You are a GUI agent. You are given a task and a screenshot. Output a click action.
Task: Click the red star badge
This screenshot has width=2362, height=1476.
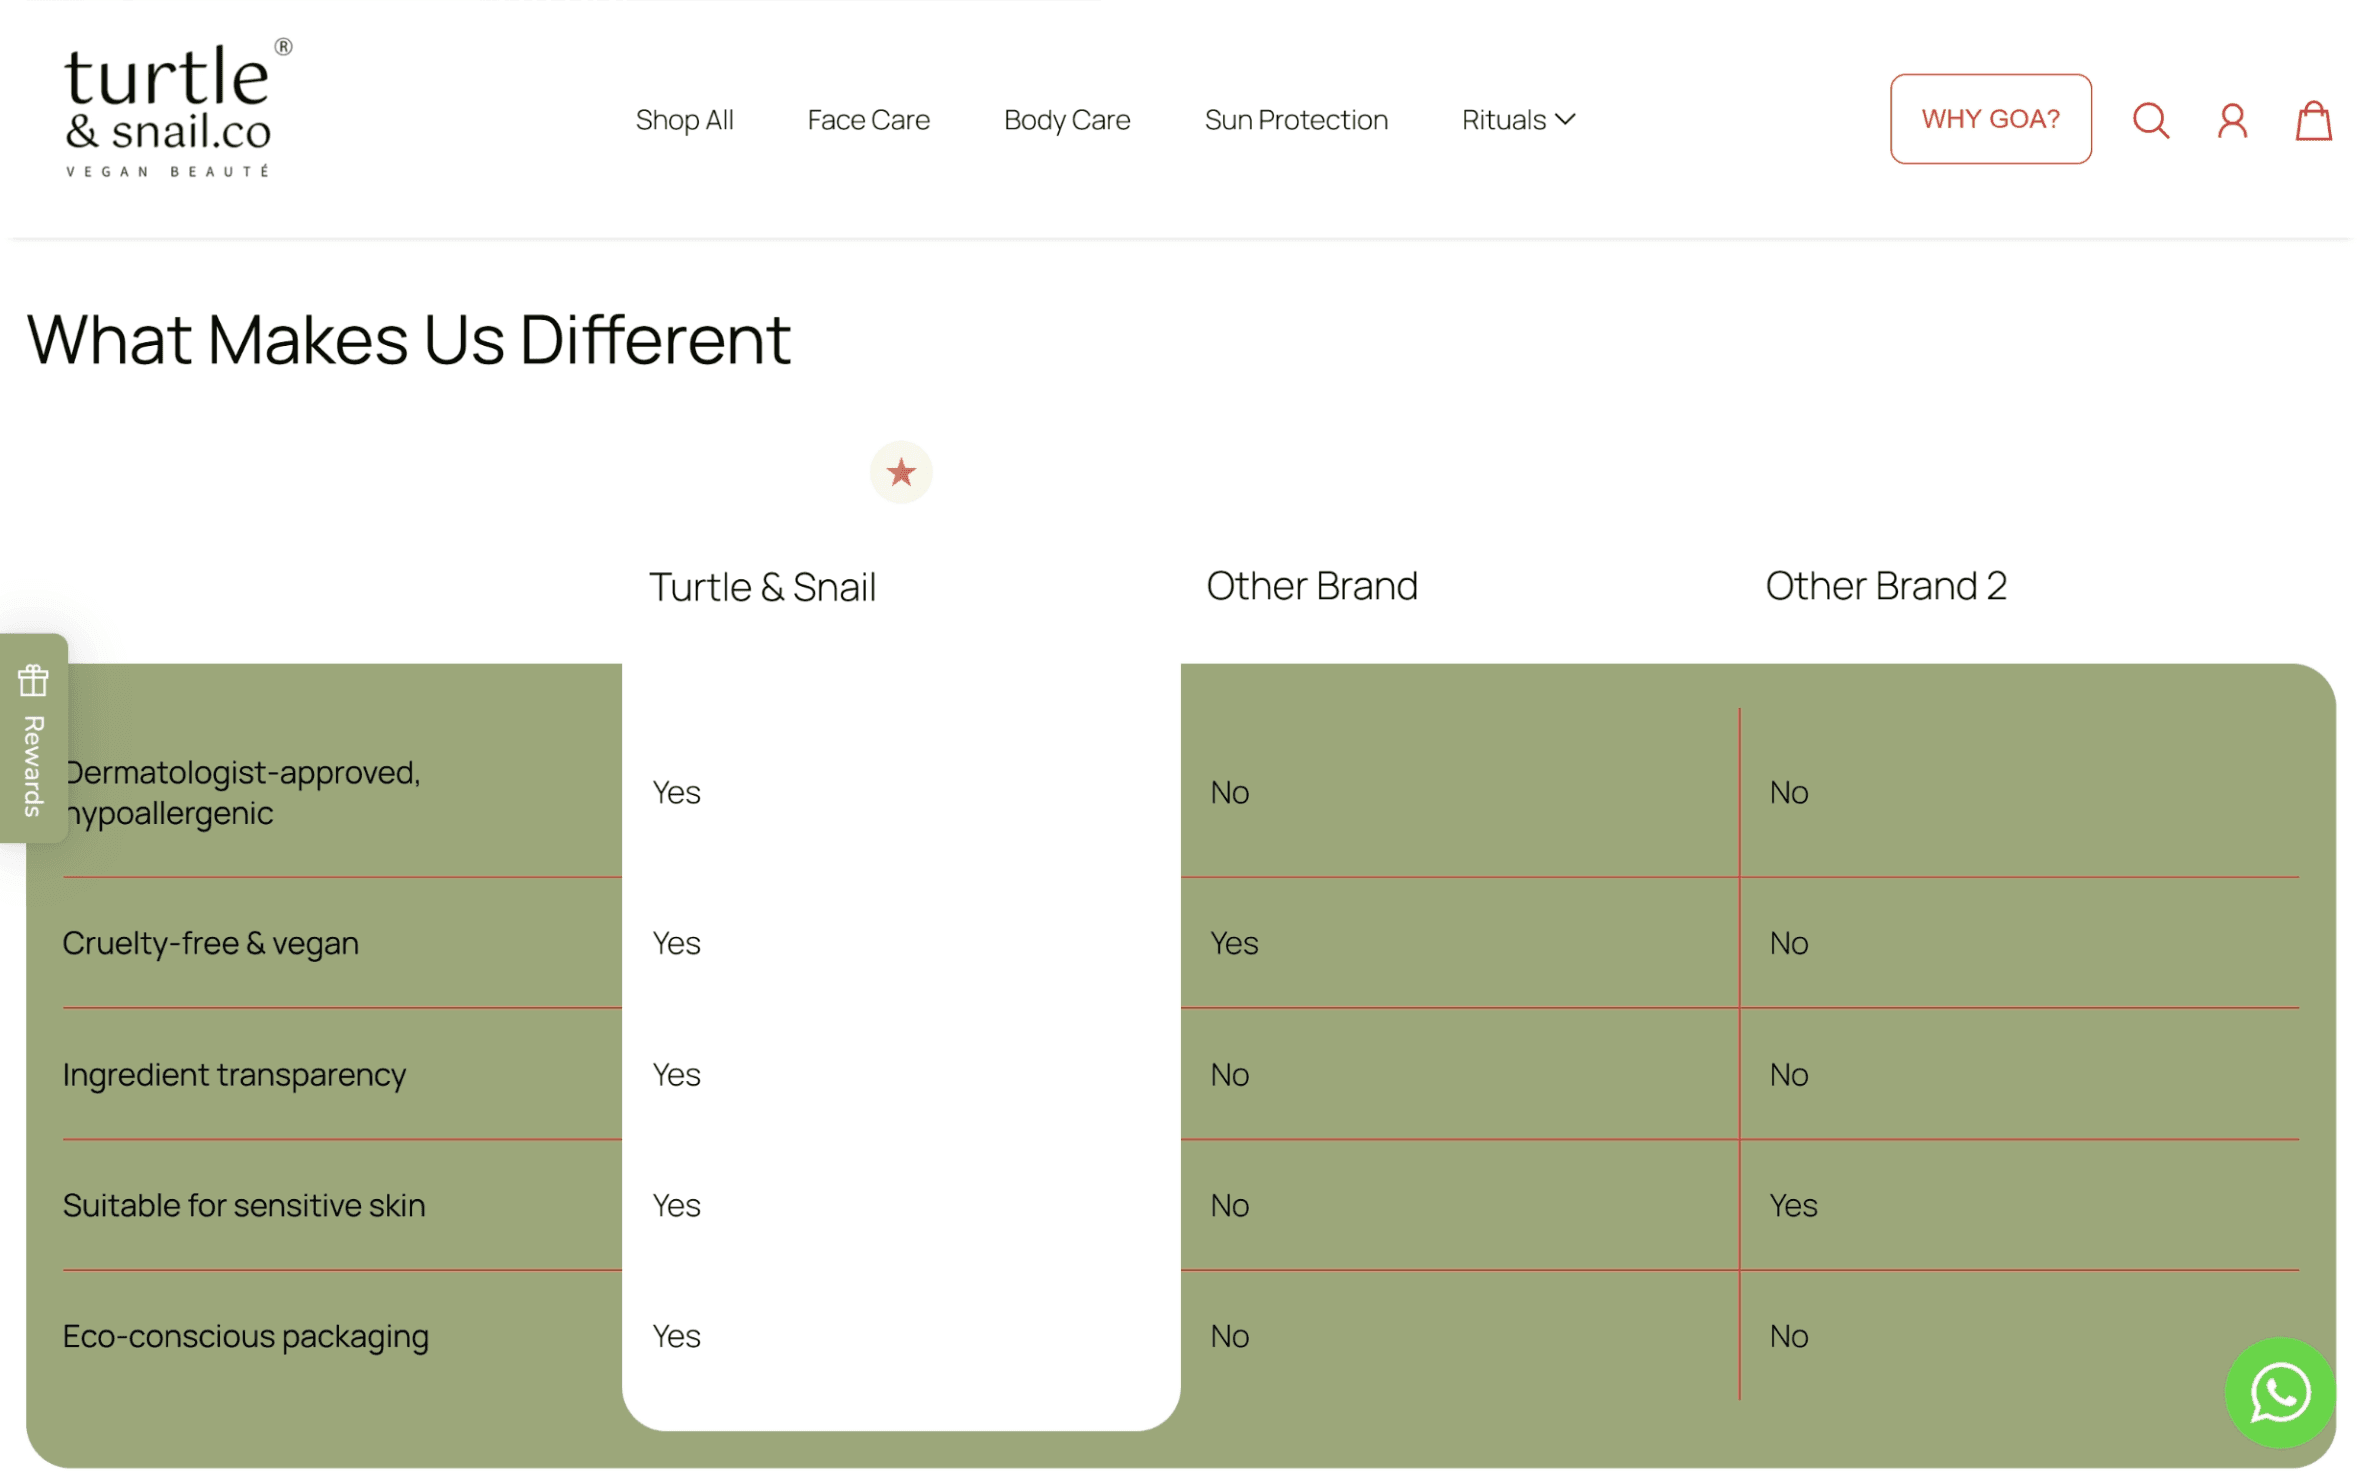[900, 472]
